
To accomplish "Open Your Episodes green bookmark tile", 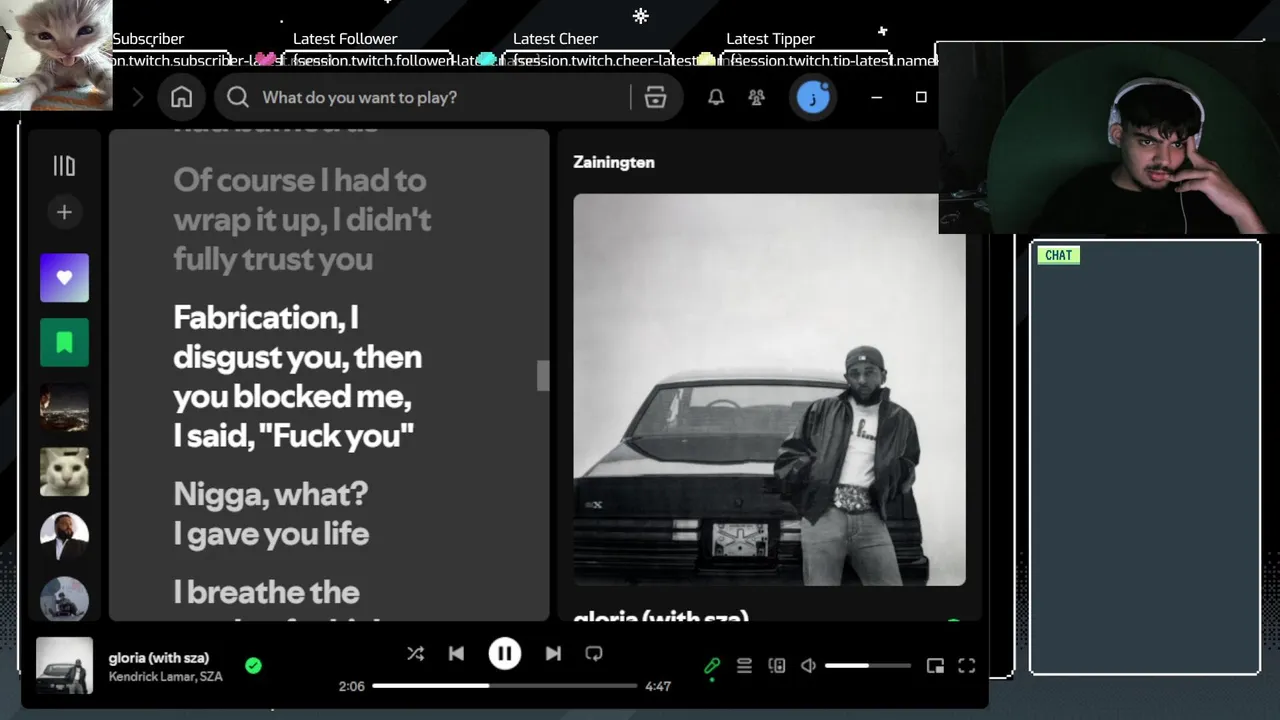I will coord(64,343).
